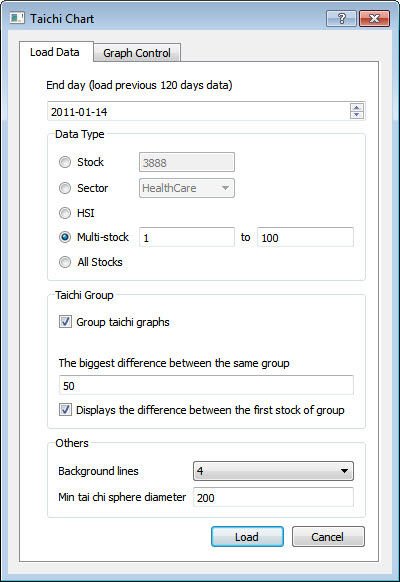This screenshot has width=400, height=582.
Task: Uncheck Group taichi graphs checkbox
Action: coord(65,322)
